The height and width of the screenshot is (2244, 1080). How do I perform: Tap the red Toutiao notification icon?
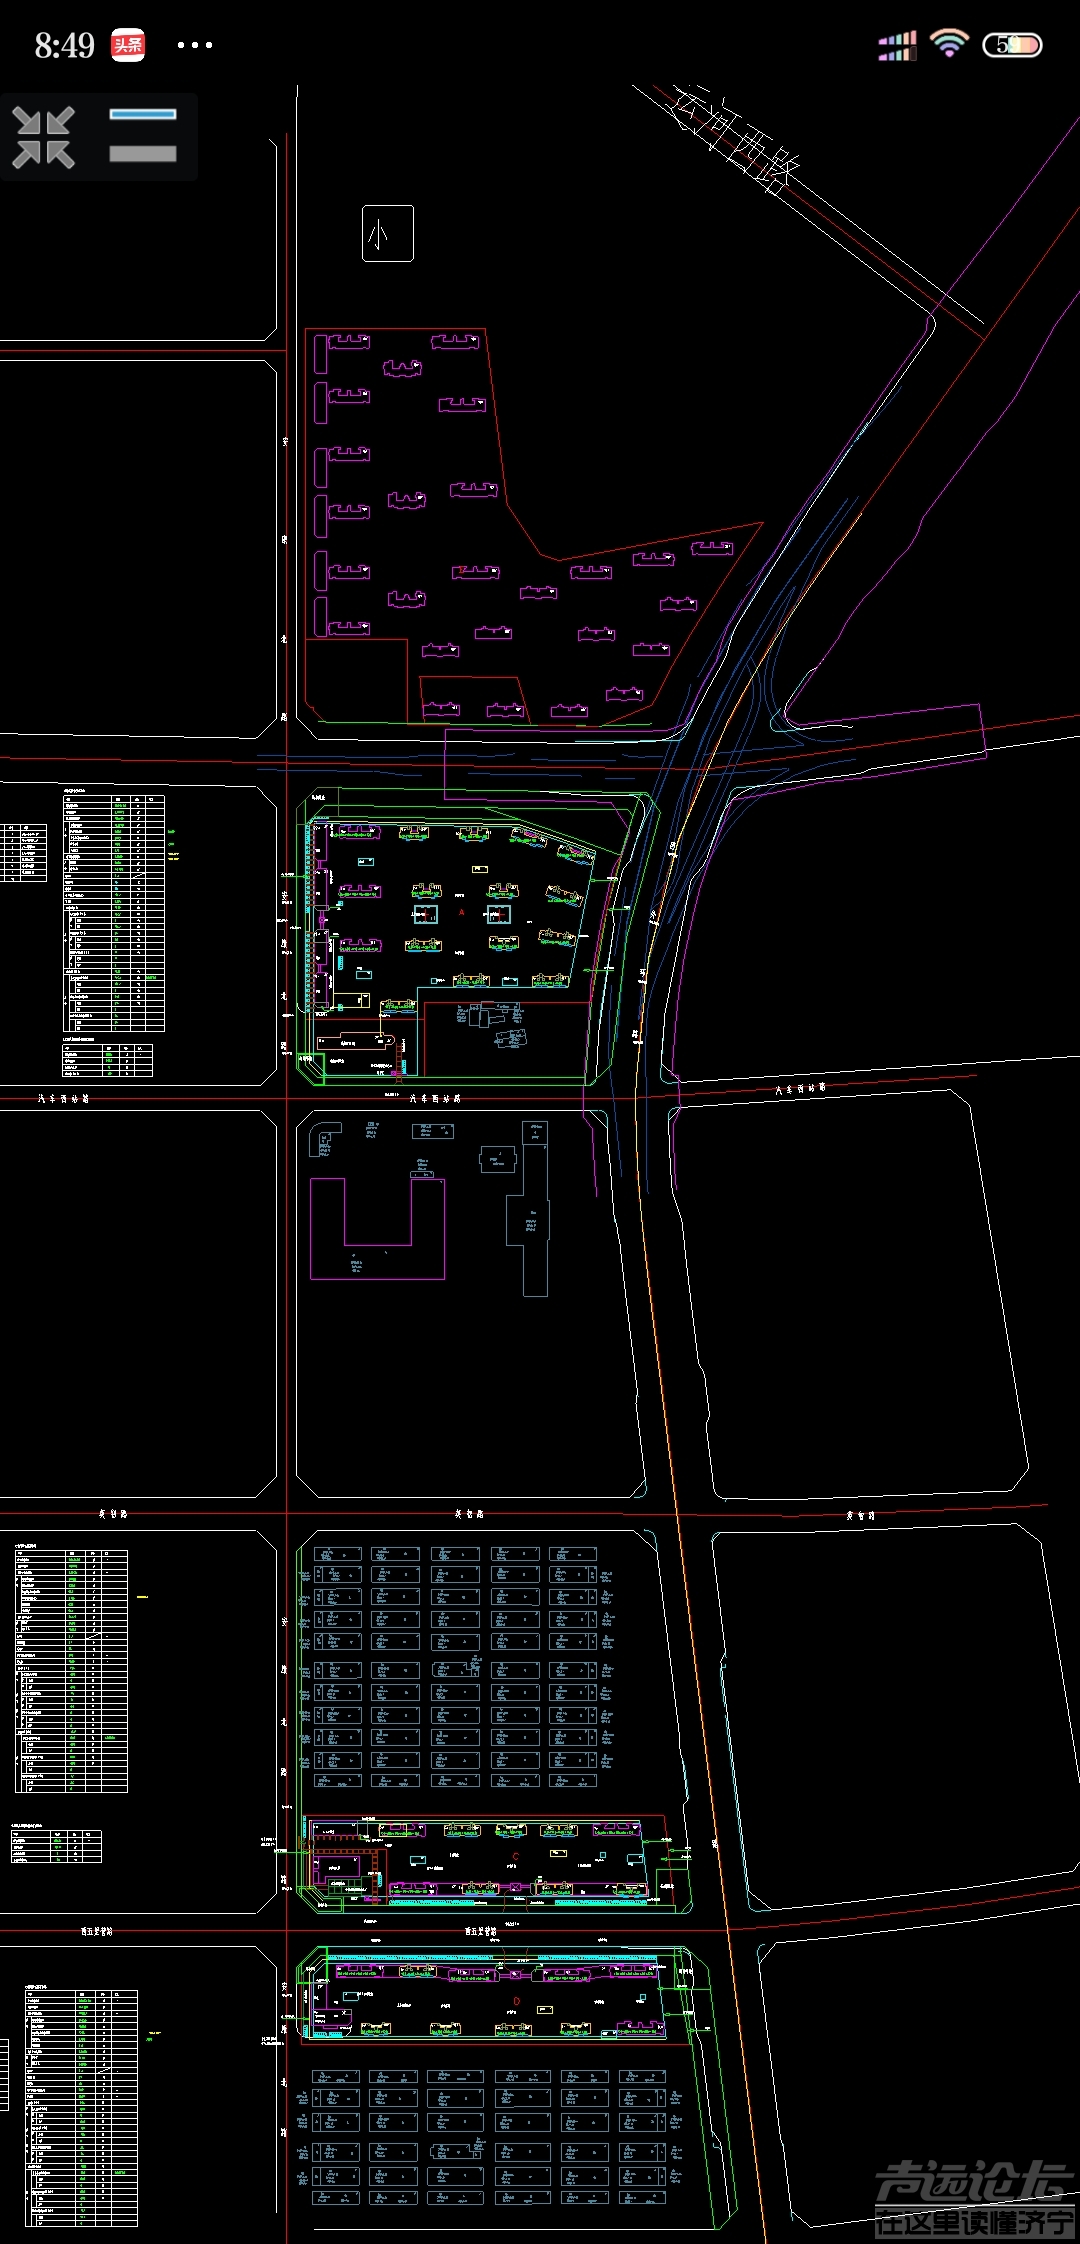point(128,45)
